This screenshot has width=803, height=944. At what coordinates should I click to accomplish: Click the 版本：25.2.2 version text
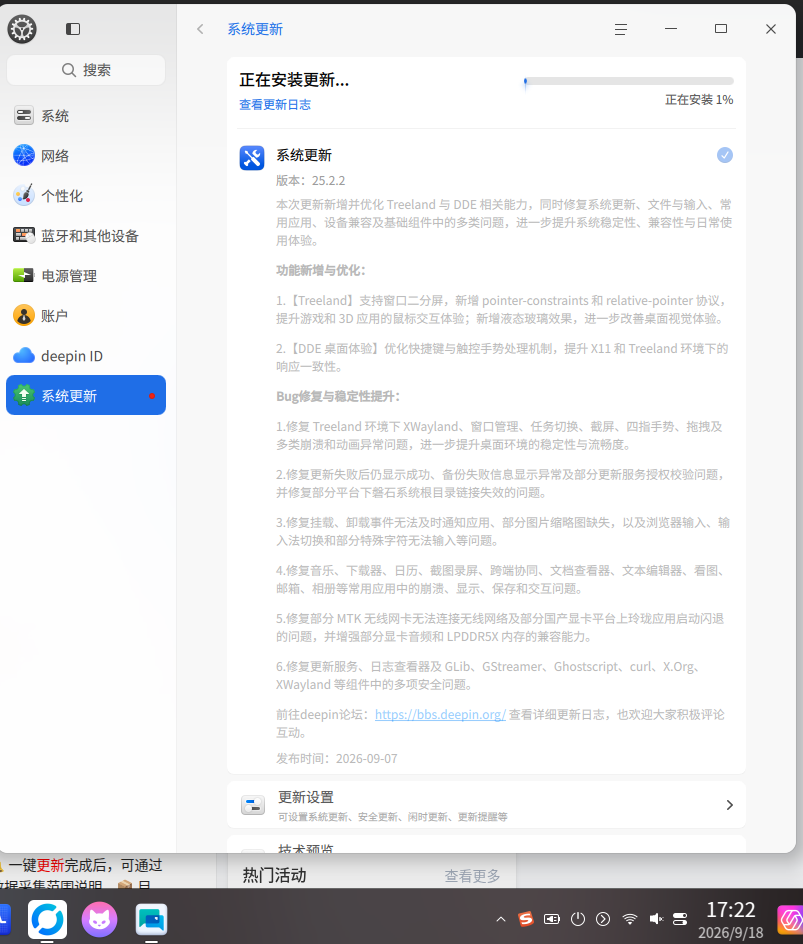click(x=311, y=181)
